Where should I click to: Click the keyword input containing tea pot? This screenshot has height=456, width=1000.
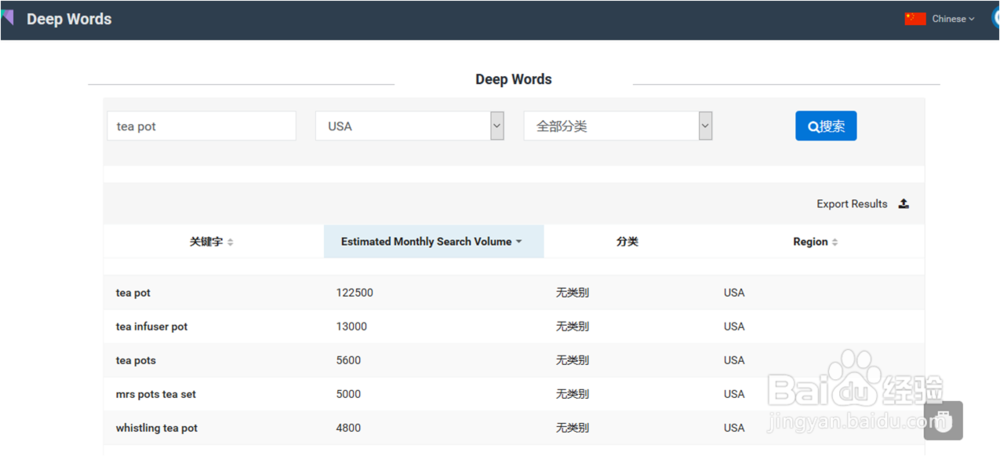202,126
